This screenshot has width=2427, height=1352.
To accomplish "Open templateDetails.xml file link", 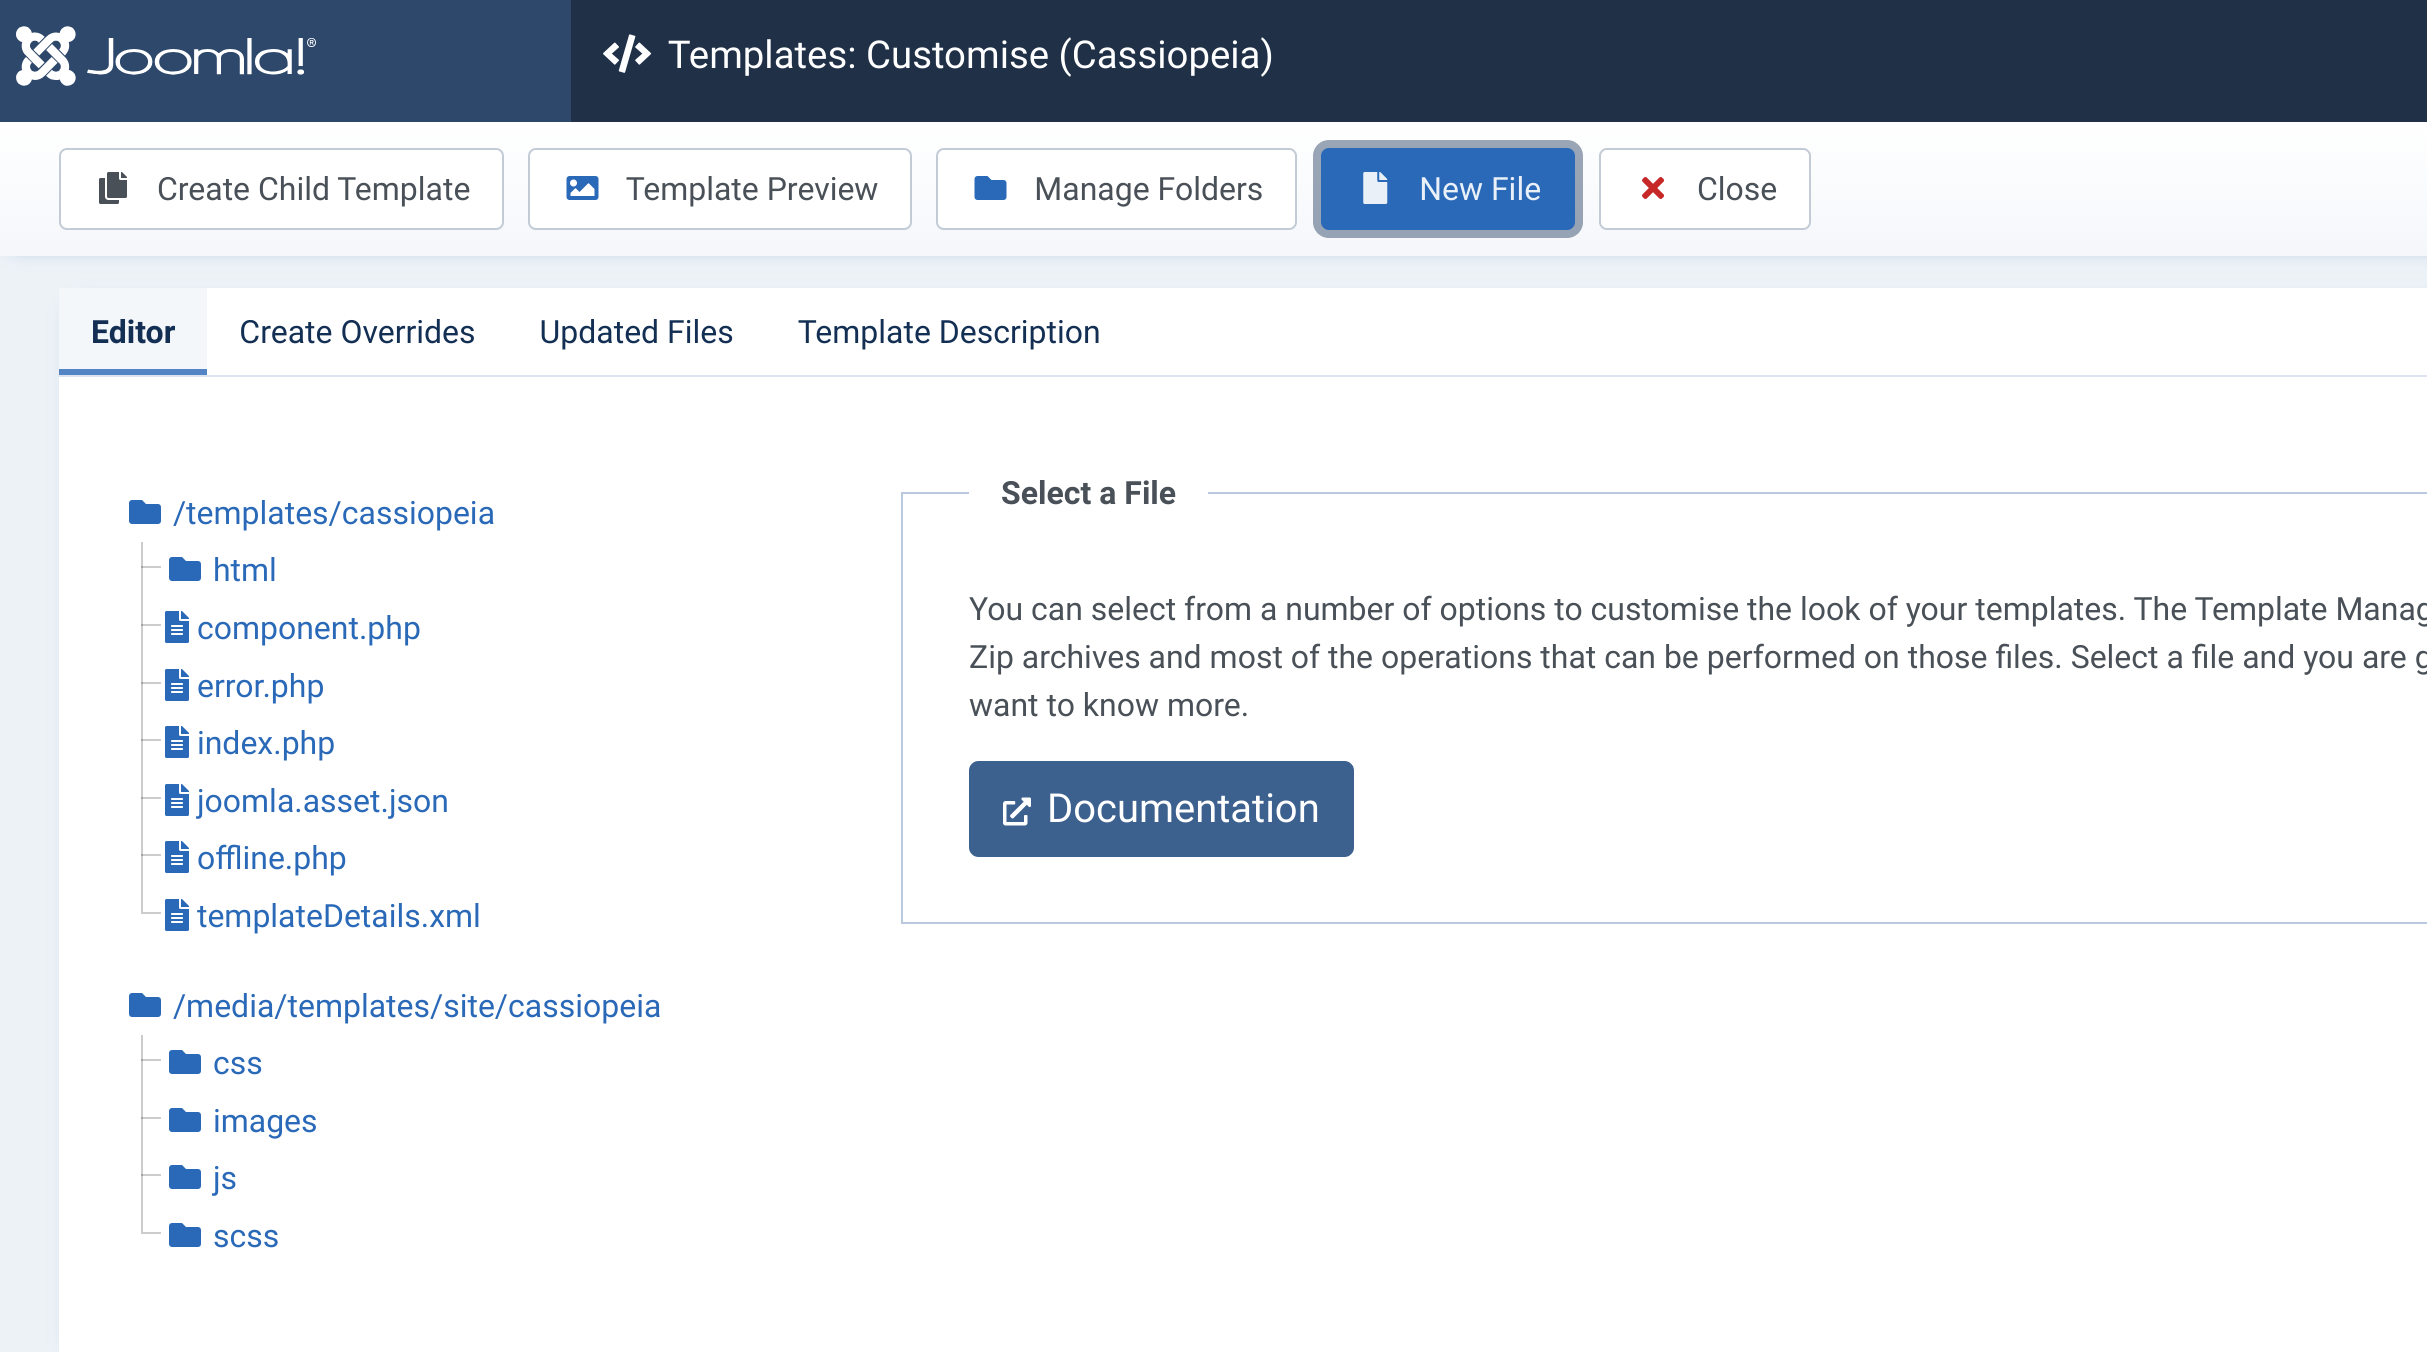I will (x=339, y=916).
